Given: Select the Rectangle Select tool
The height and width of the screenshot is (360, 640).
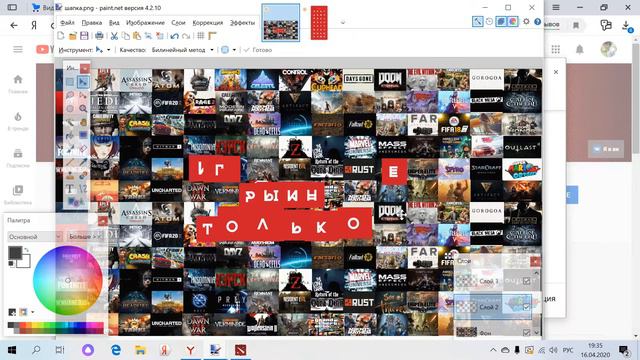Looking at the screenshot, I should point(70,82).
